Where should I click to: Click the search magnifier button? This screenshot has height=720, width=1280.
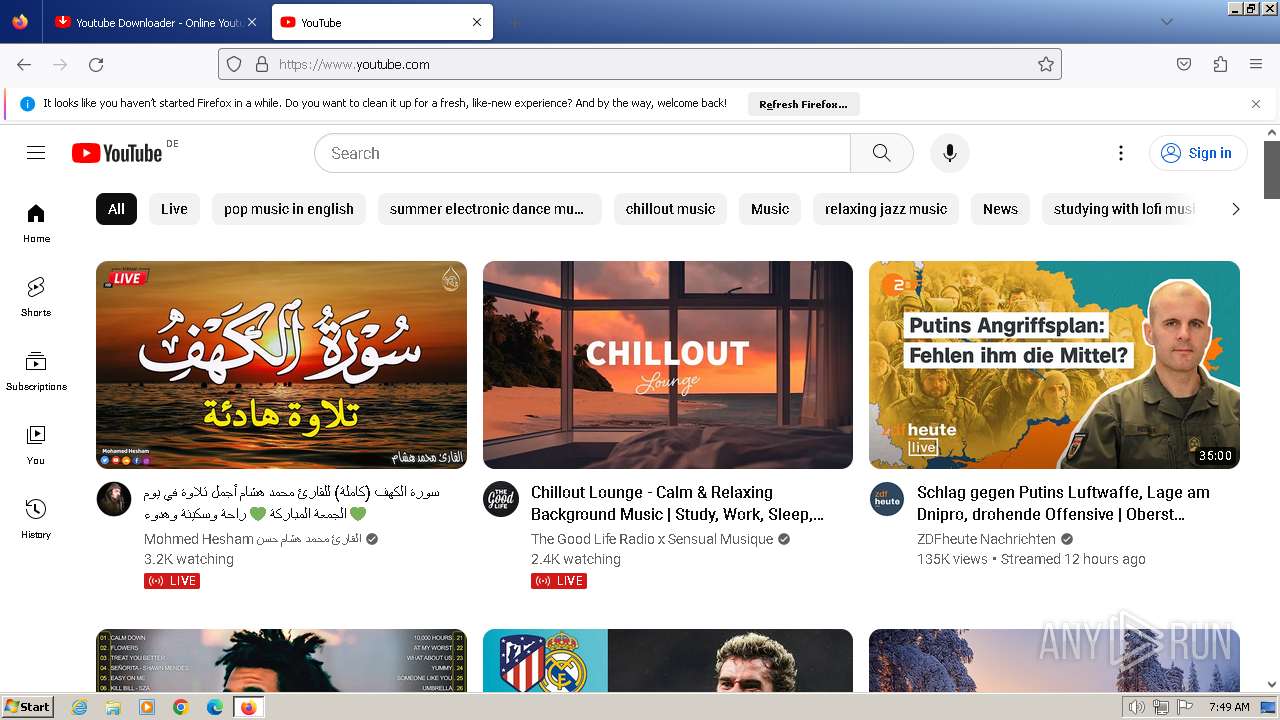point(881,153)
